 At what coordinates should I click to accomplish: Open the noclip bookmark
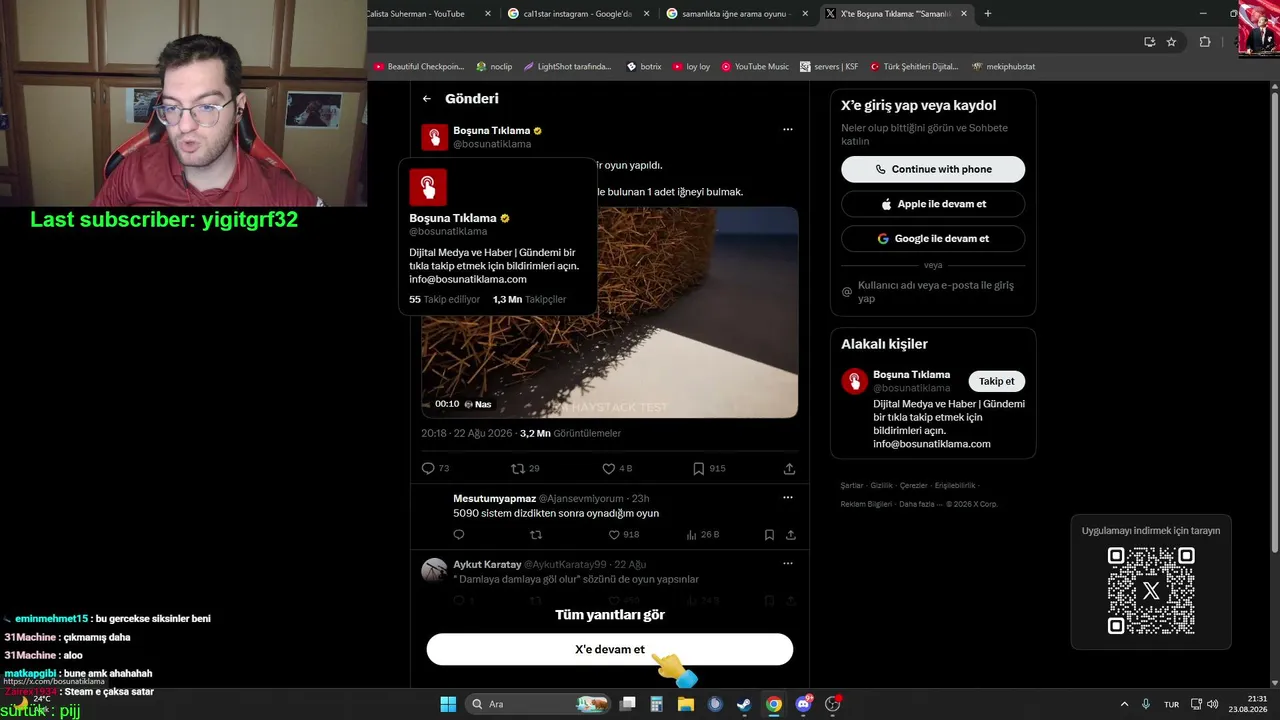(x=494, y=67)
